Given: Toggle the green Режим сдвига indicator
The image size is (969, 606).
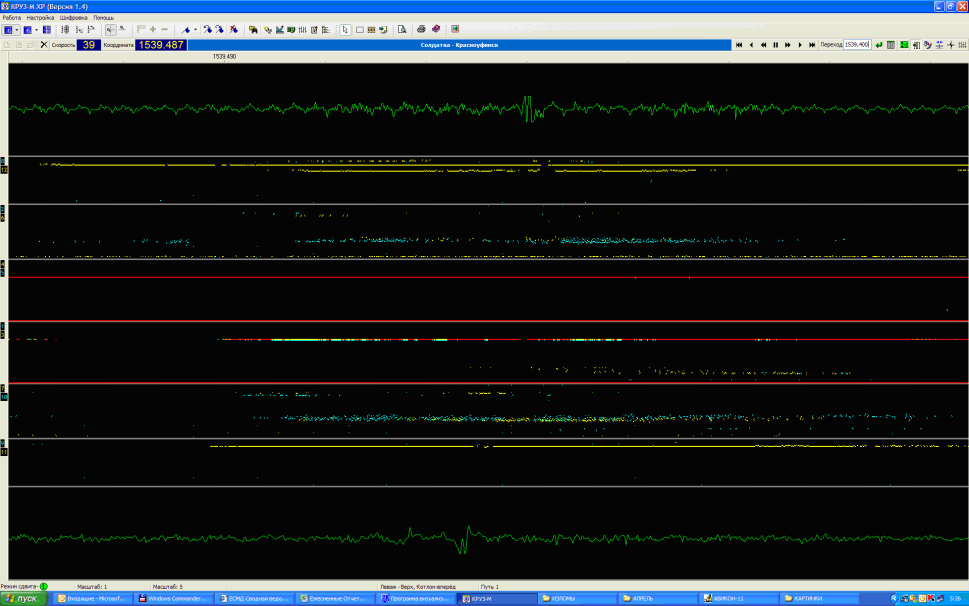Looking at the screenshot, I should (x=44, y=586).
